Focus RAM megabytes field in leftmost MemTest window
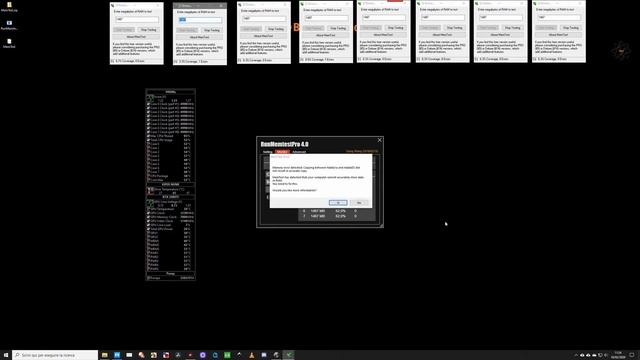Viewport: 640px width, 360px height. (x=137, y=19)
